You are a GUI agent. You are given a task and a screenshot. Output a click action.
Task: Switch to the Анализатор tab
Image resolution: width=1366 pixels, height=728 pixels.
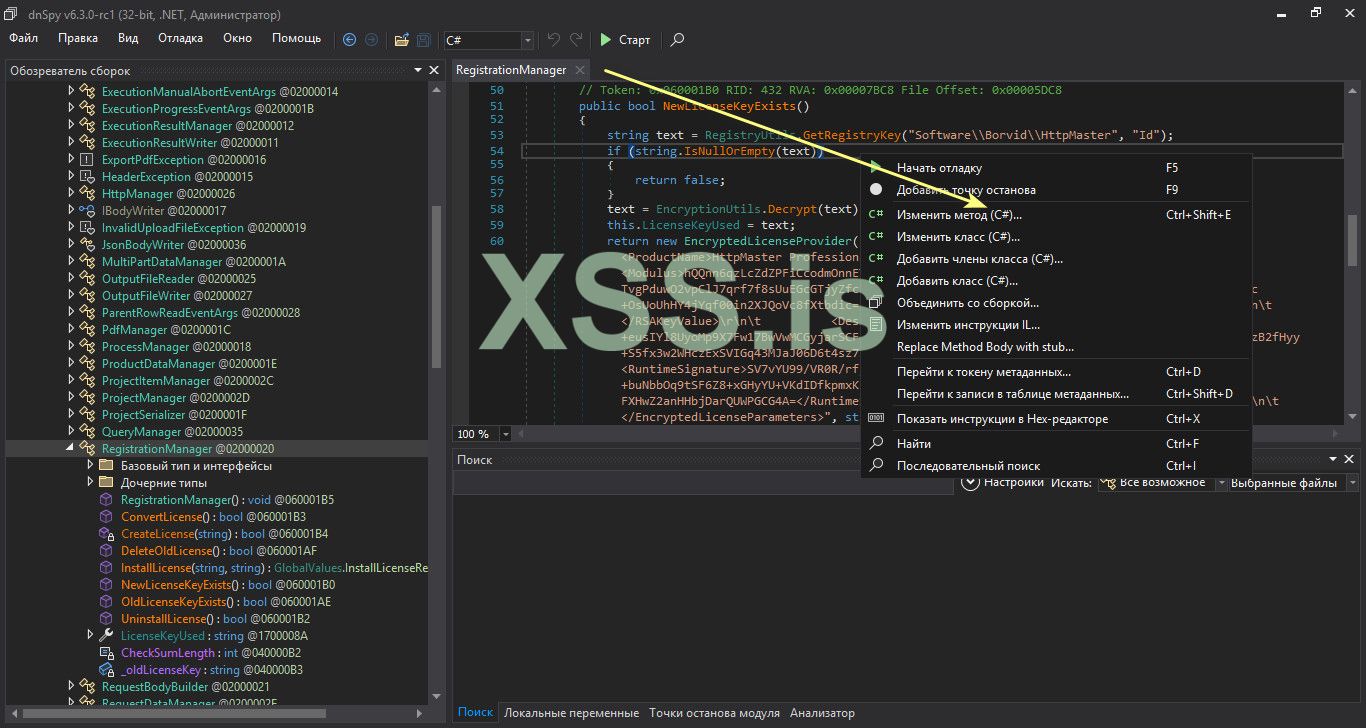[822, 713]
